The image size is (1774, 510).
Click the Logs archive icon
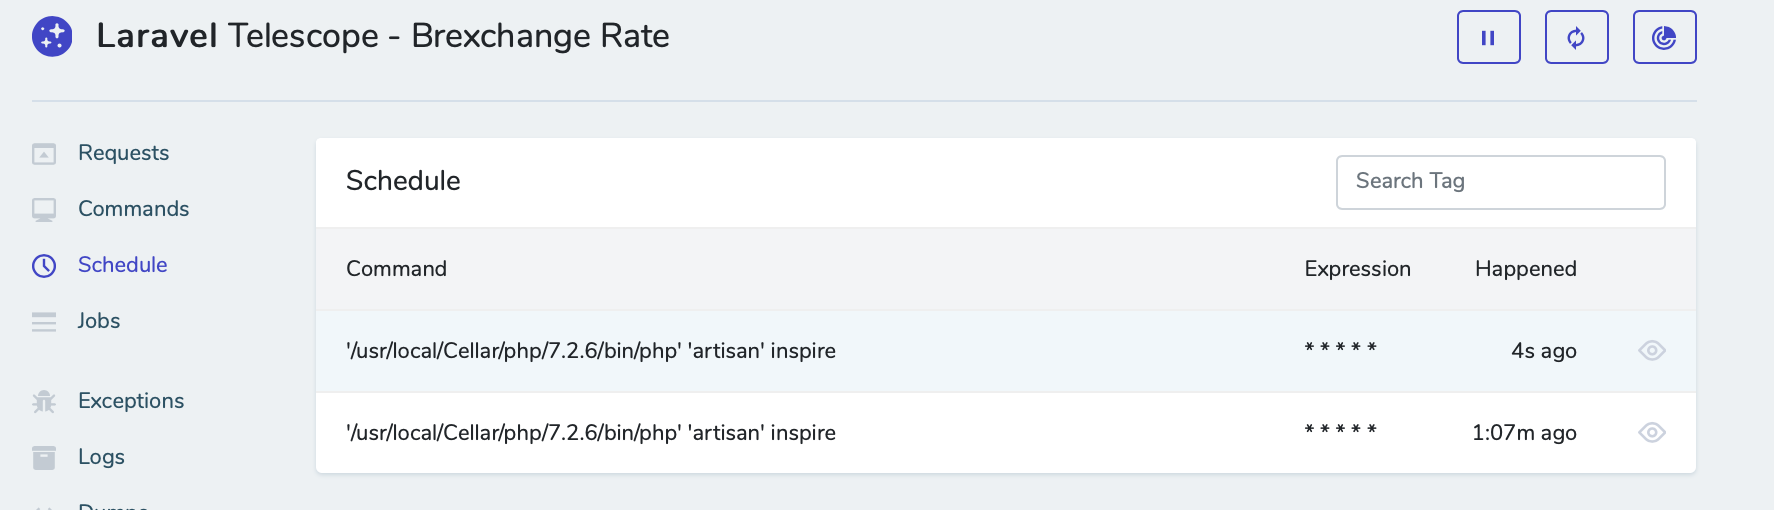[x=44, y=458]
